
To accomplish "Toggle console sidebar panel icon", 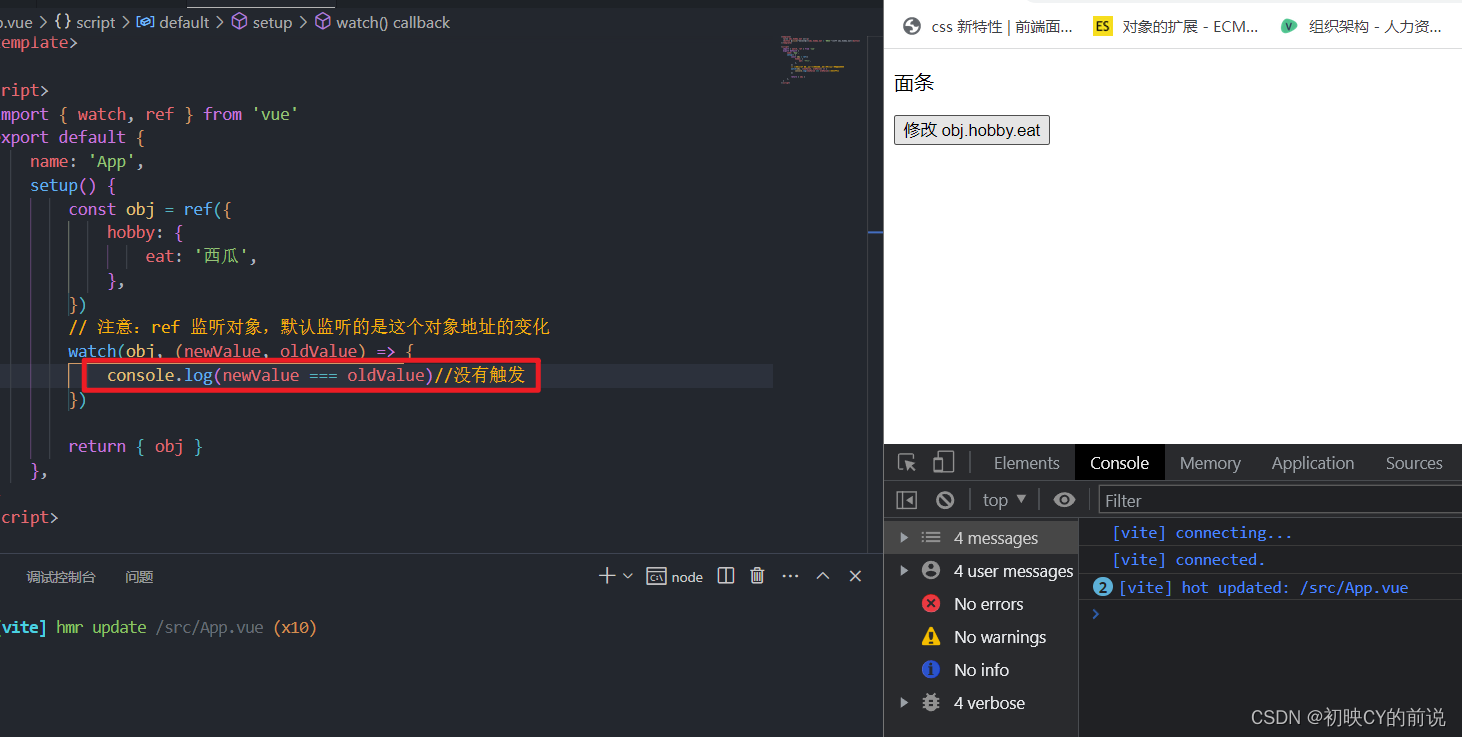I will [907, 500].
